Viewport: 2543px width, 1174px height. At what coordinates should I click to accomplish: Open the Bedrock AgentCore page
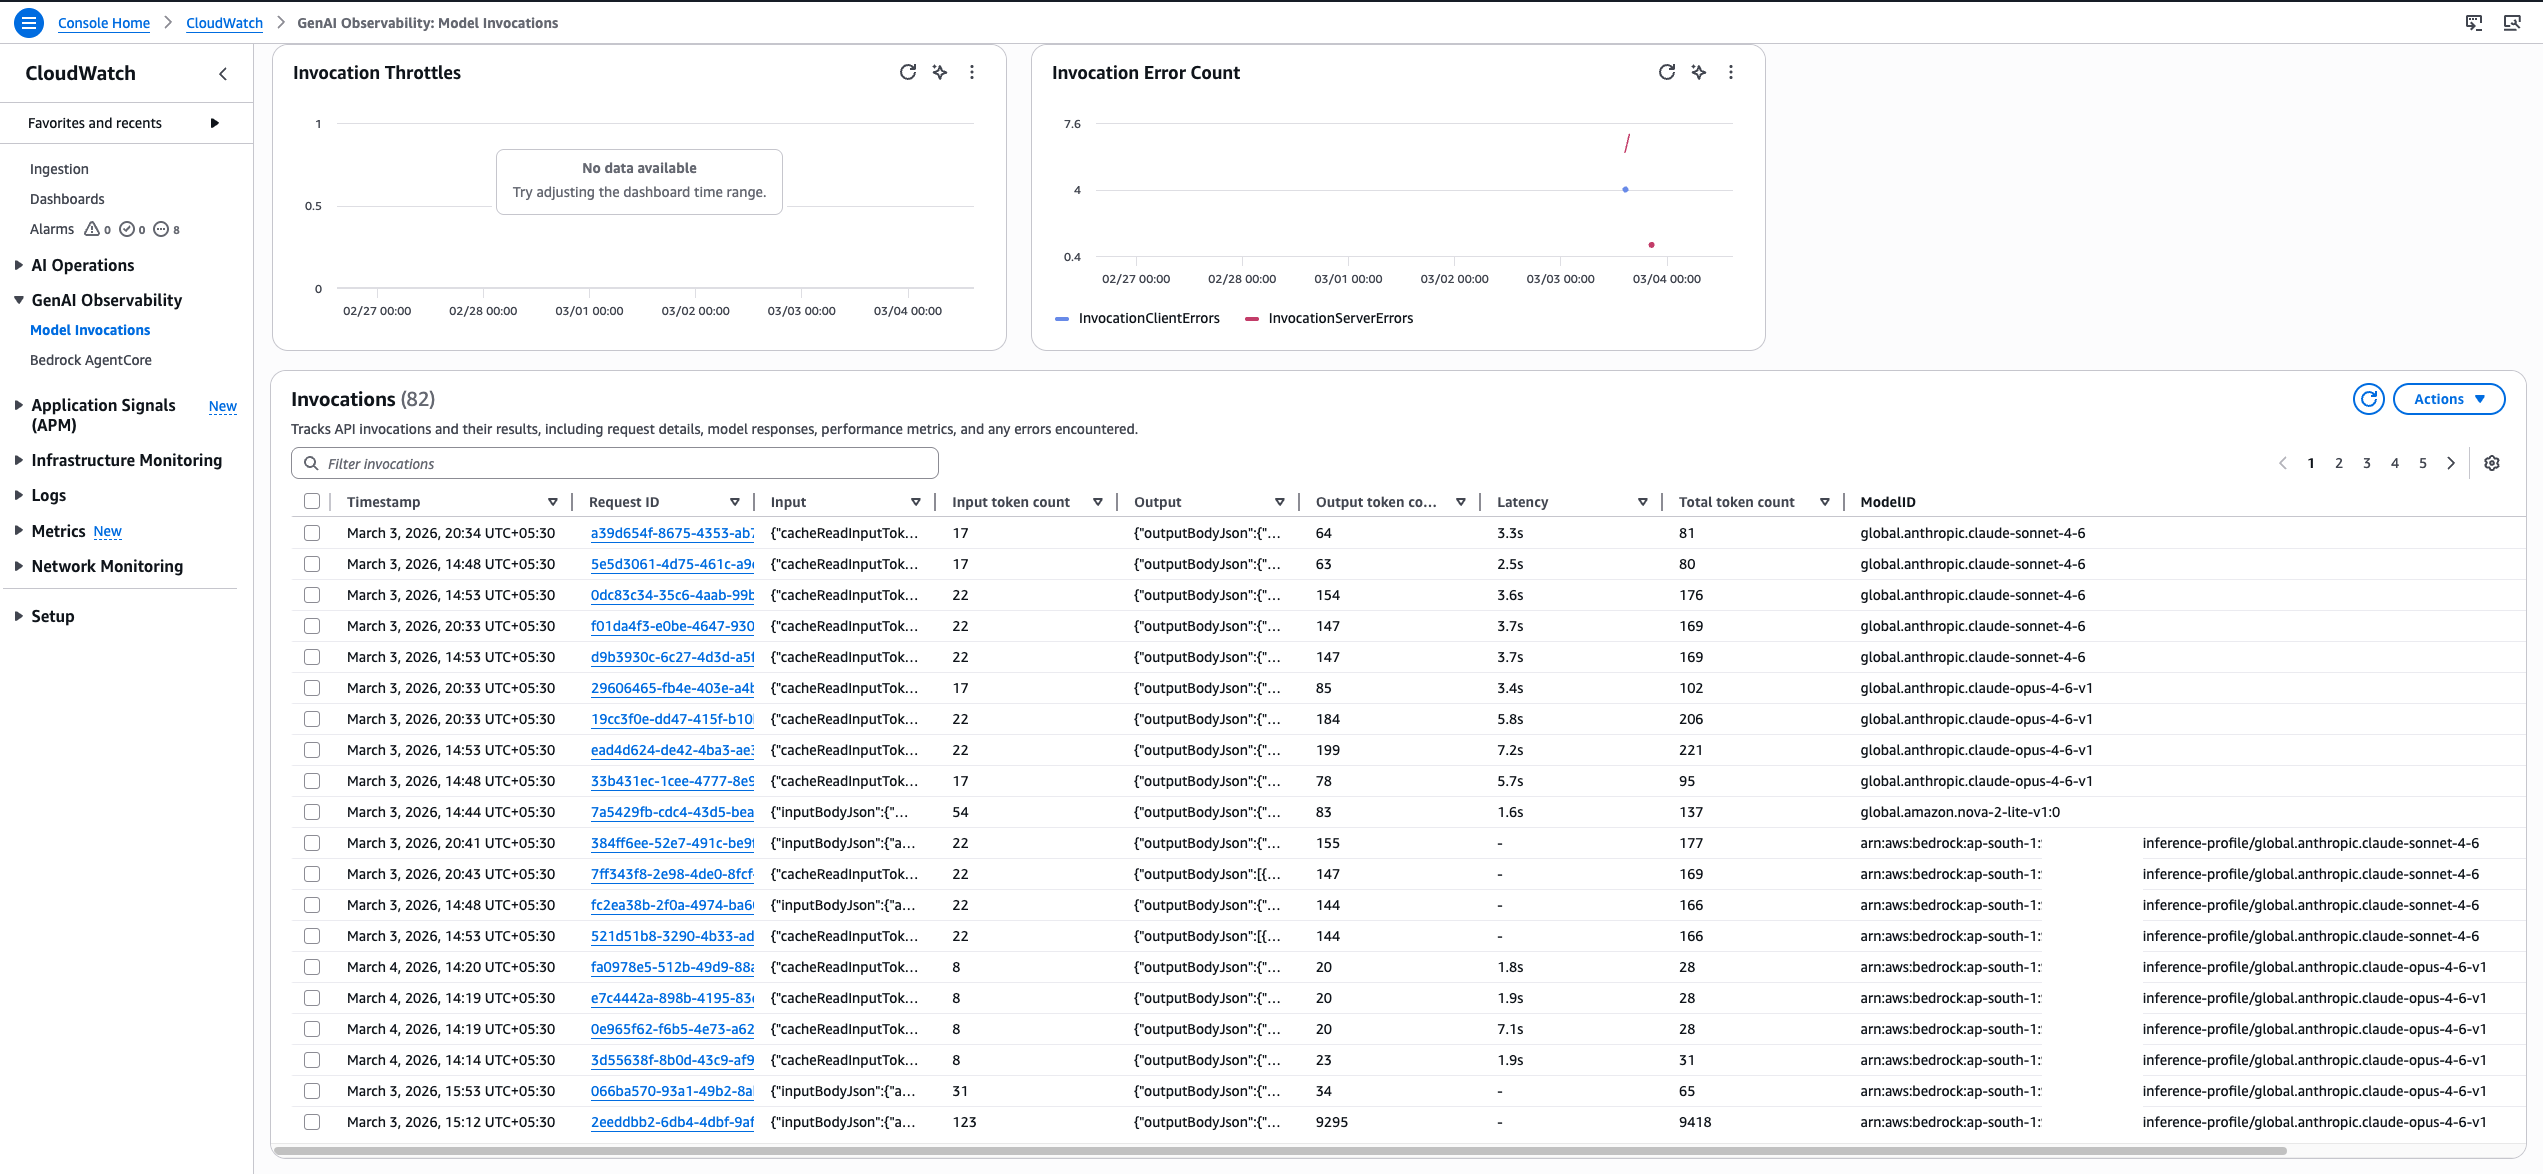tap(91, 360)
